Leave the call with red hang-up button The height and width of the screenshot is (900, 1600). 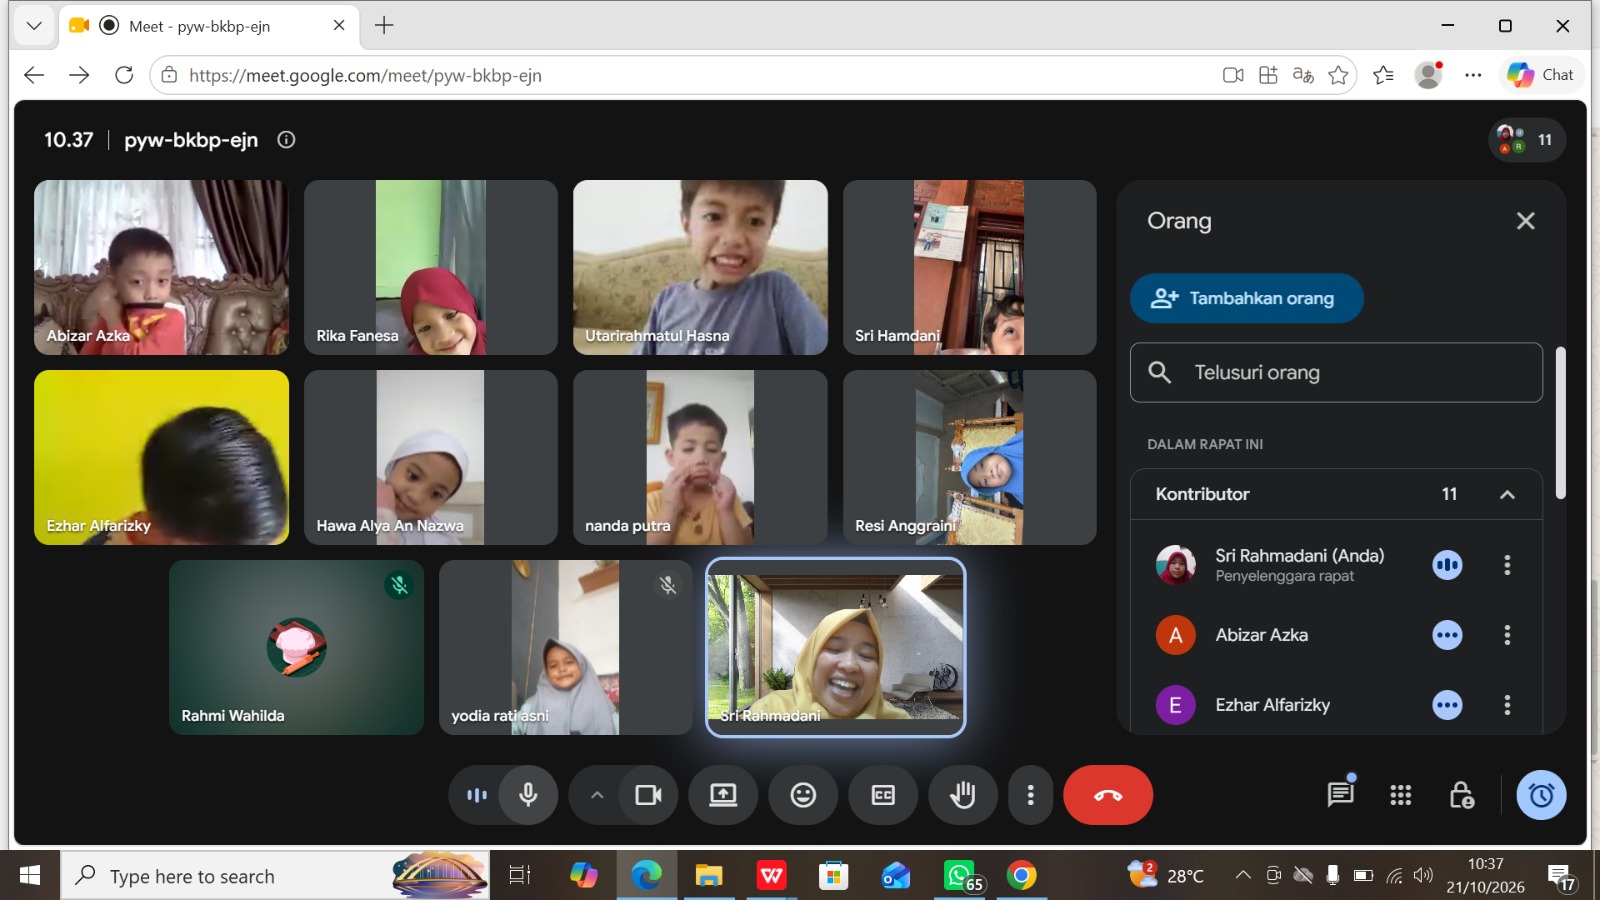coord(1108,795)
